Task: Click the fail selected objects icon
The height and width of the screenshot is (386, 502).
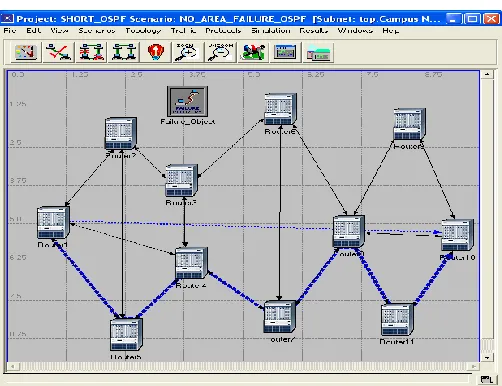Action: [x=91, y=52]
